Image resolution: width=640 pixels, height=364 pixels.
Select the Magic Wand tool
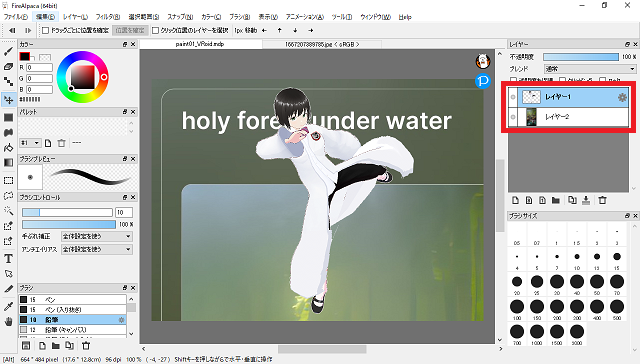pos(8,211)
